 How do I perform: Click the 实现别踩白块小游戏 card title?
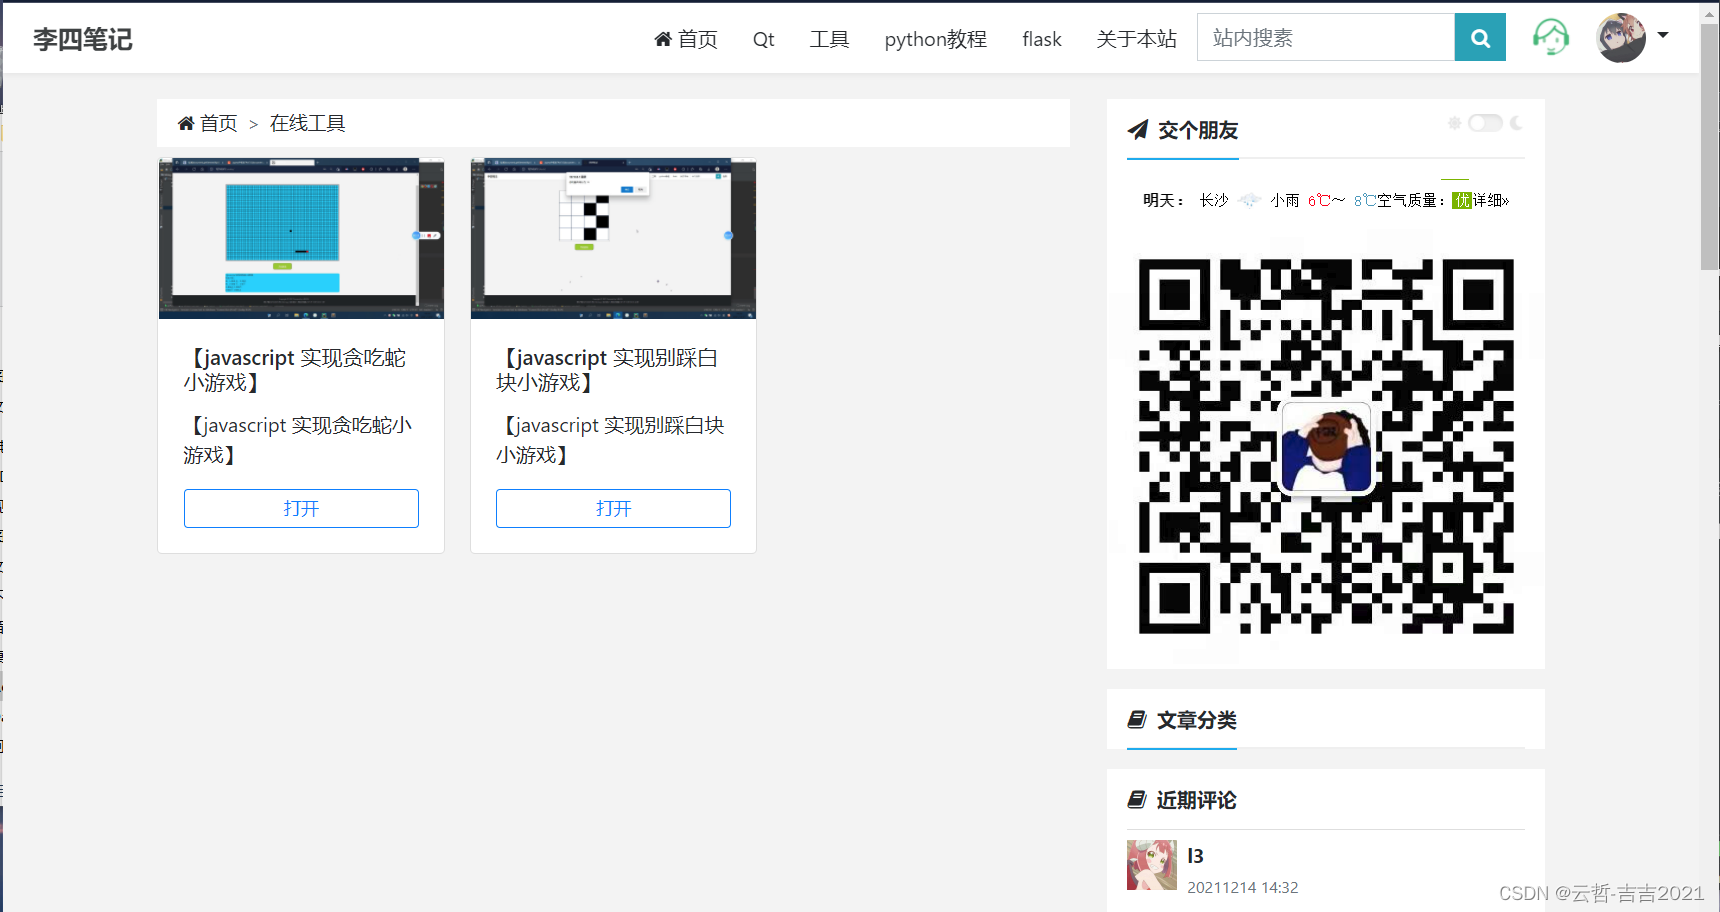[x=609, y=370]
